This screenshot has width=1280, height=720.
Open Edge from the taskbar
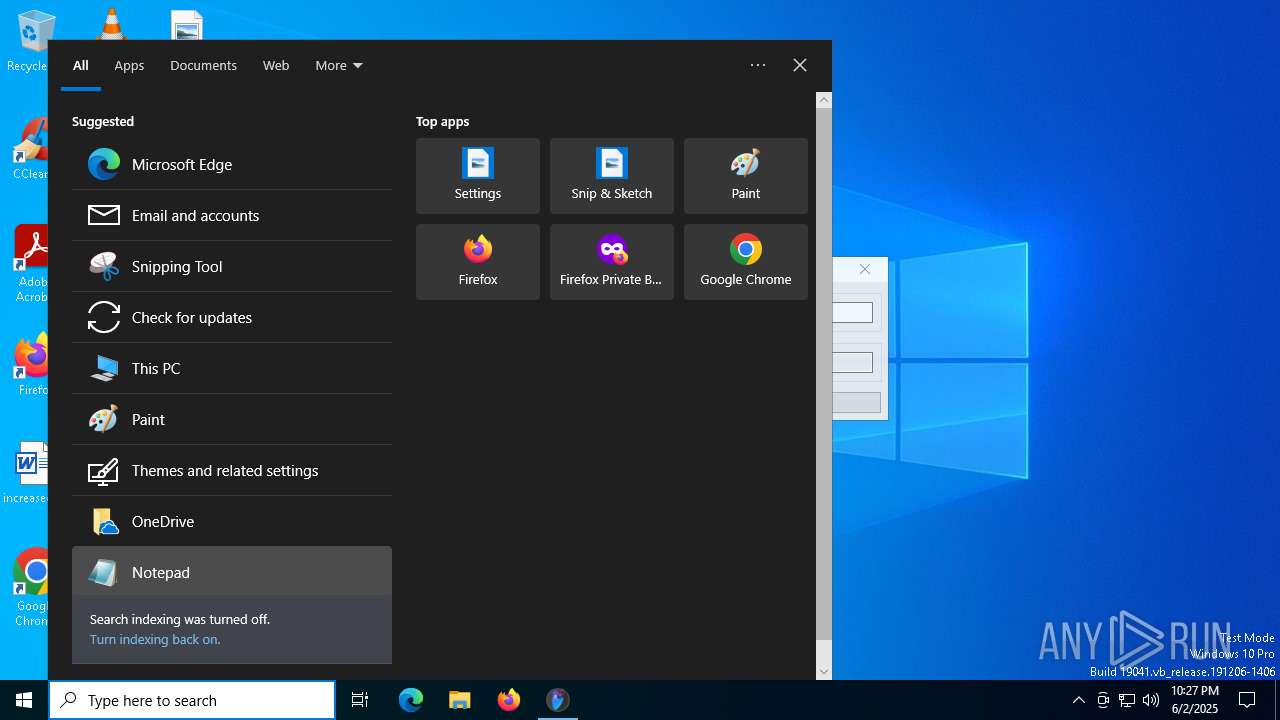[411, 700]
